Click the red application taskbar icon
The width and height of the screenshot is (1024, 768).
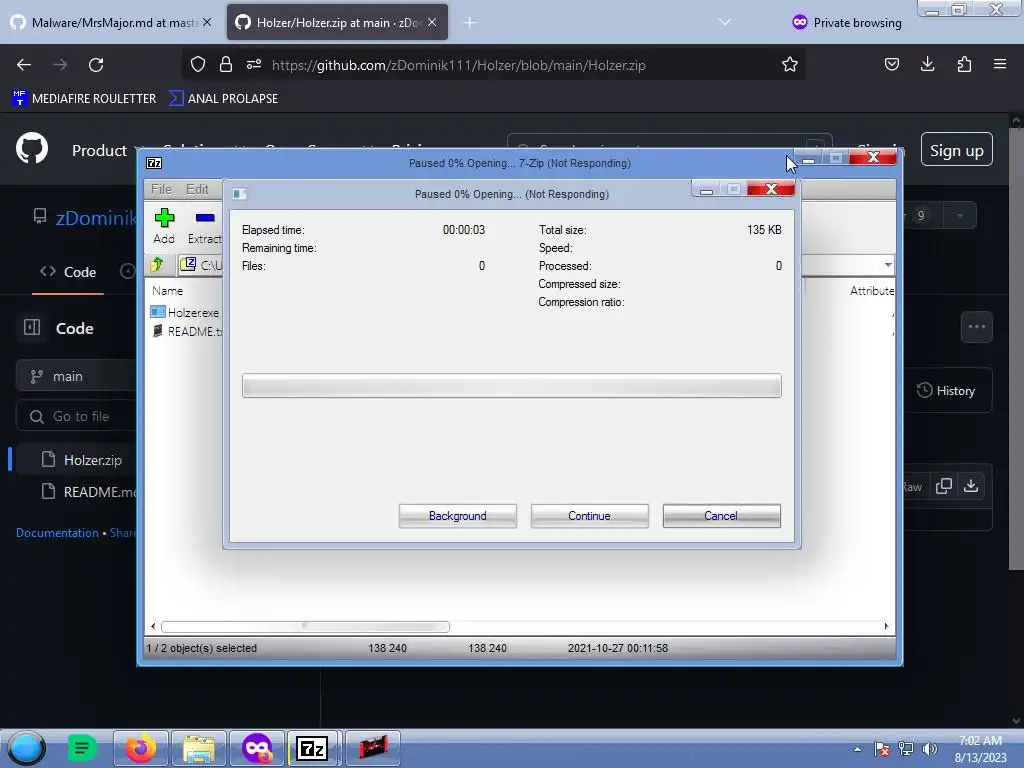pyautogui.click(x=372, y=748)
